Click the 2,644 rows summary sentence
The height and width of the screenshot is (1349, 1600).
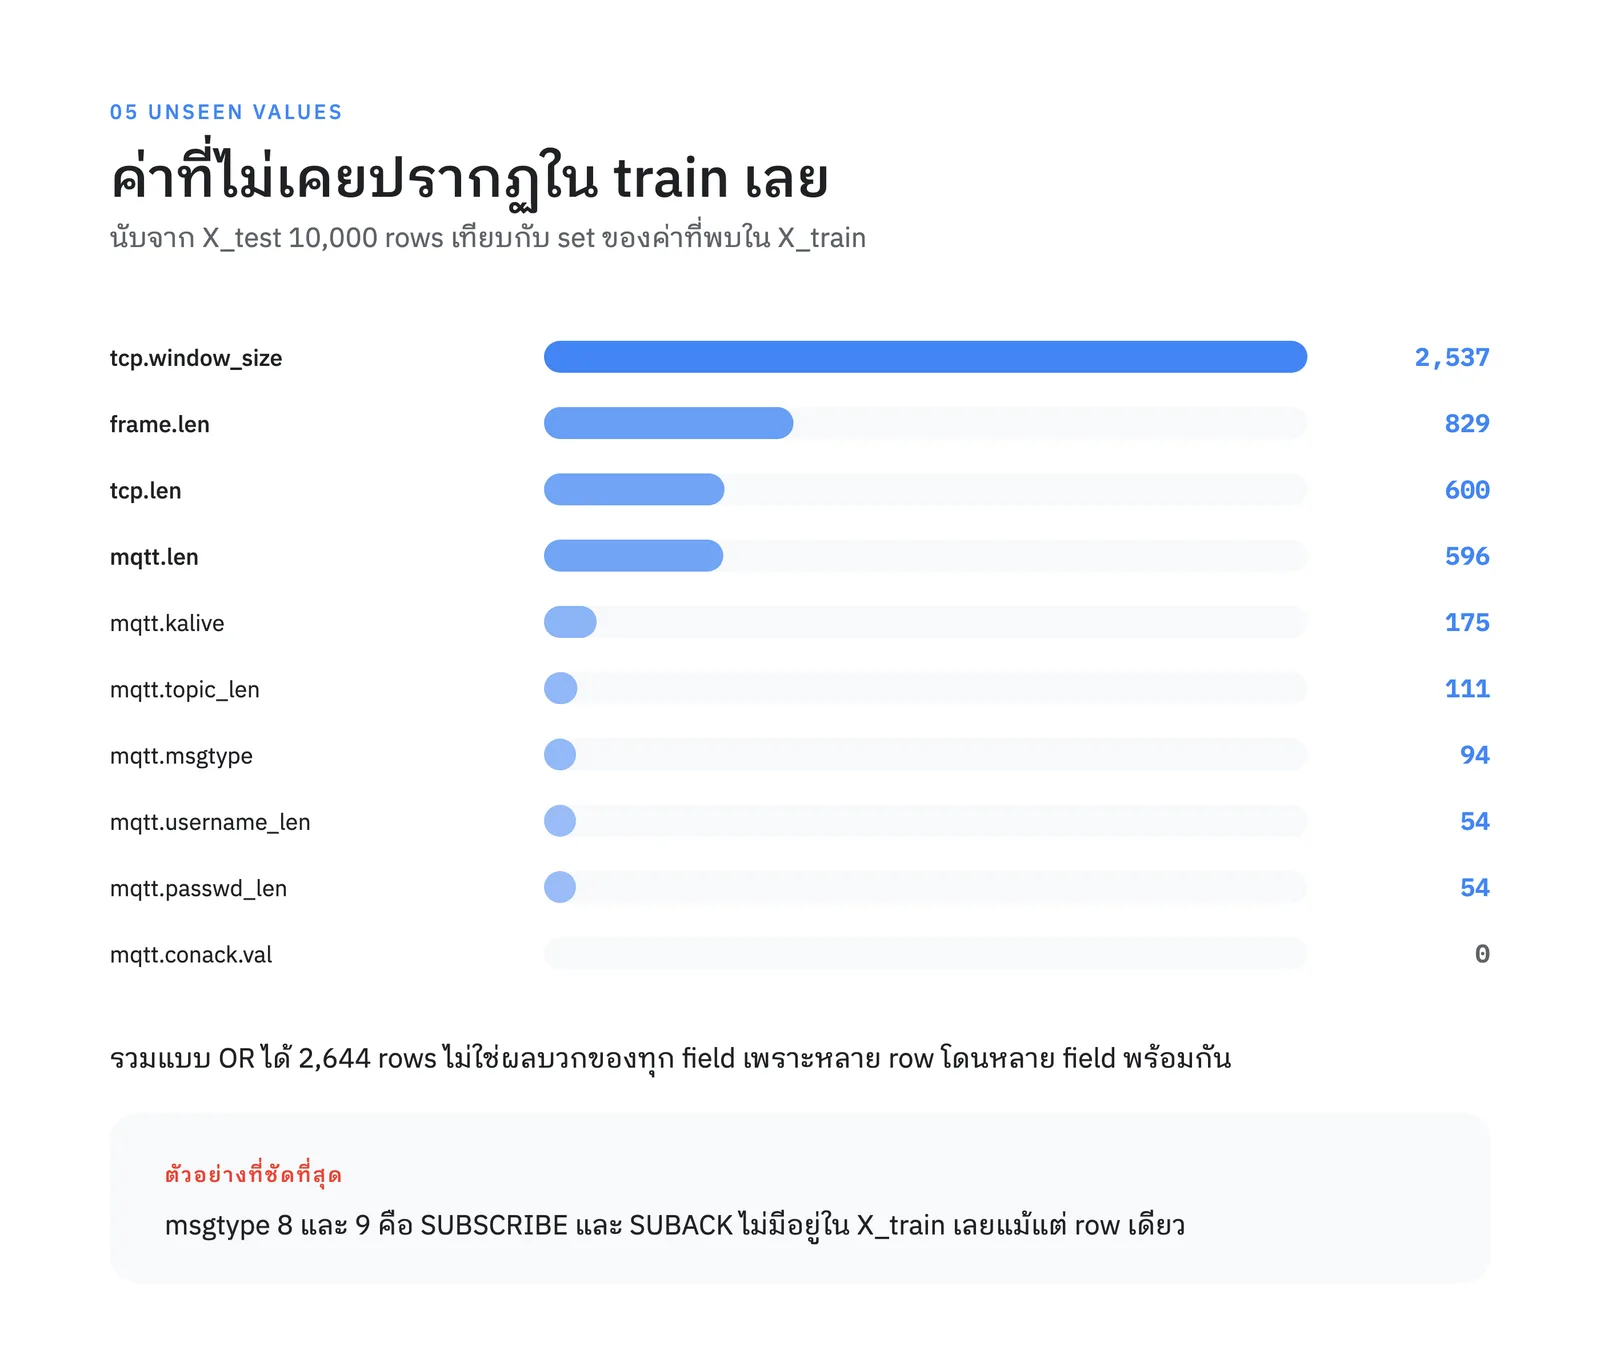670,1058
